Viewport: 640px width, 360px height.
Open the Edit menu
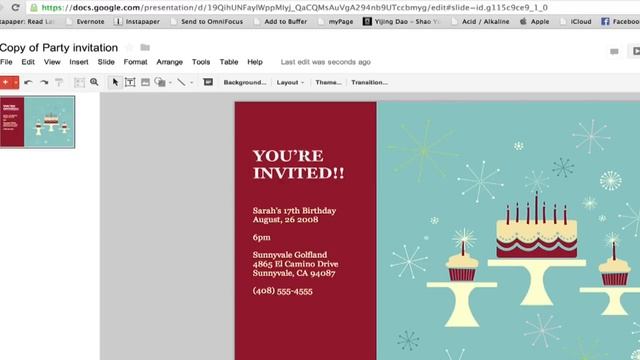[28, 62]
